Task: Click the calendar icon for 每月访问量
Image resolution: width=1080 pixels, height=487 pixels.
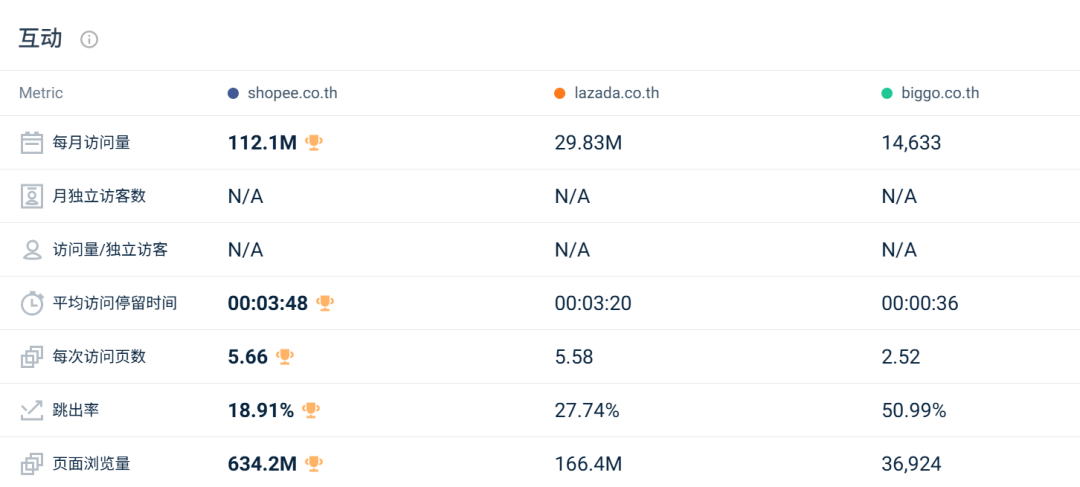Action: coord(32,143)
